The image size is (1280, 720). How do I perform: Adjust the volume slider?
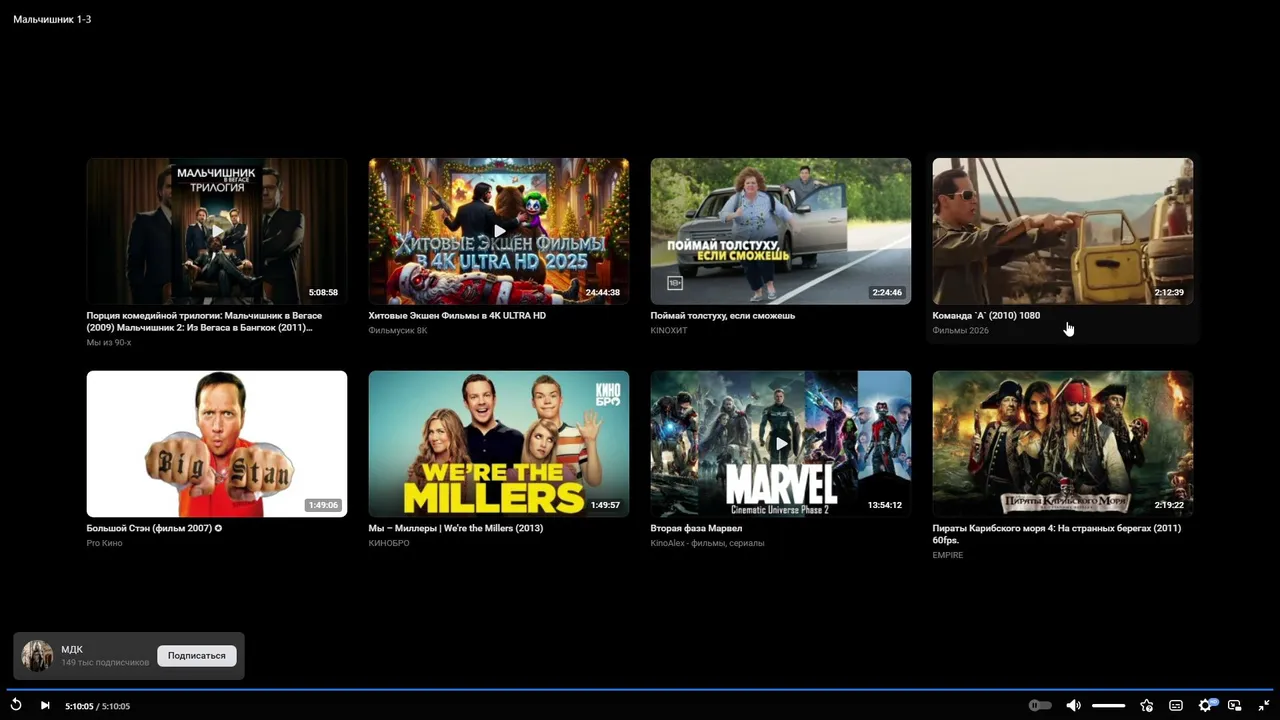coord(1109,706)
